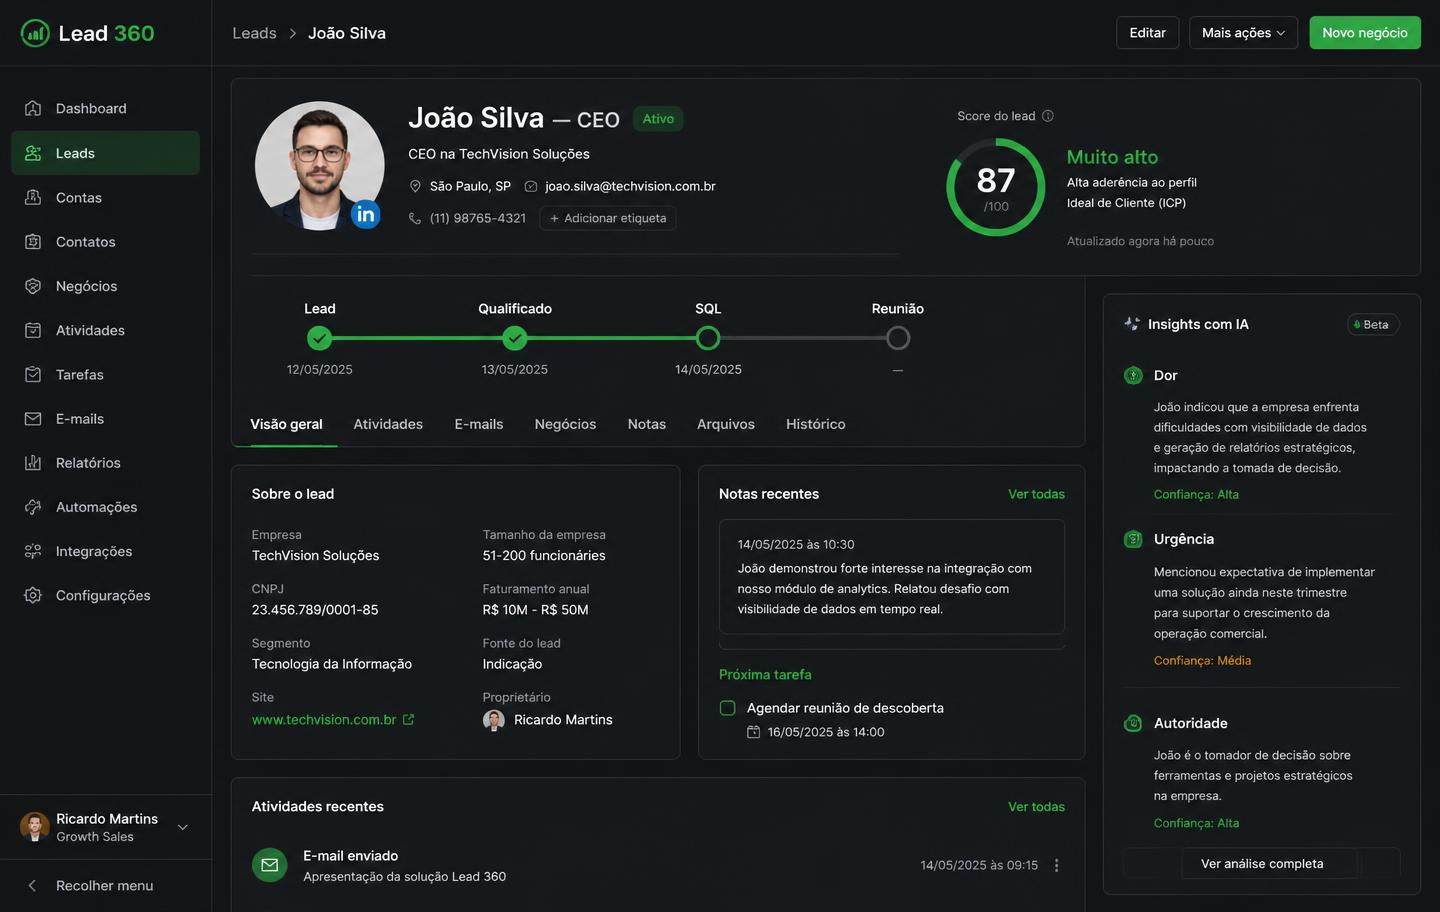
Task: Click the Autoridade insight icon
Action: (x=1133, y=723)
